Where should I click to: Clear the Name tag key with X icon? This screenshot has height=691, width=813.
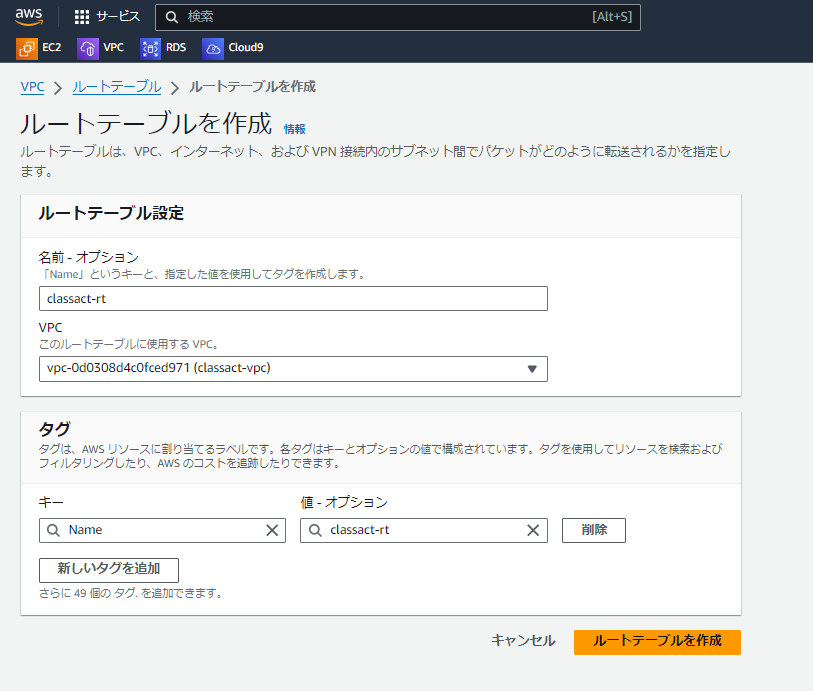(x=272, y=530)
